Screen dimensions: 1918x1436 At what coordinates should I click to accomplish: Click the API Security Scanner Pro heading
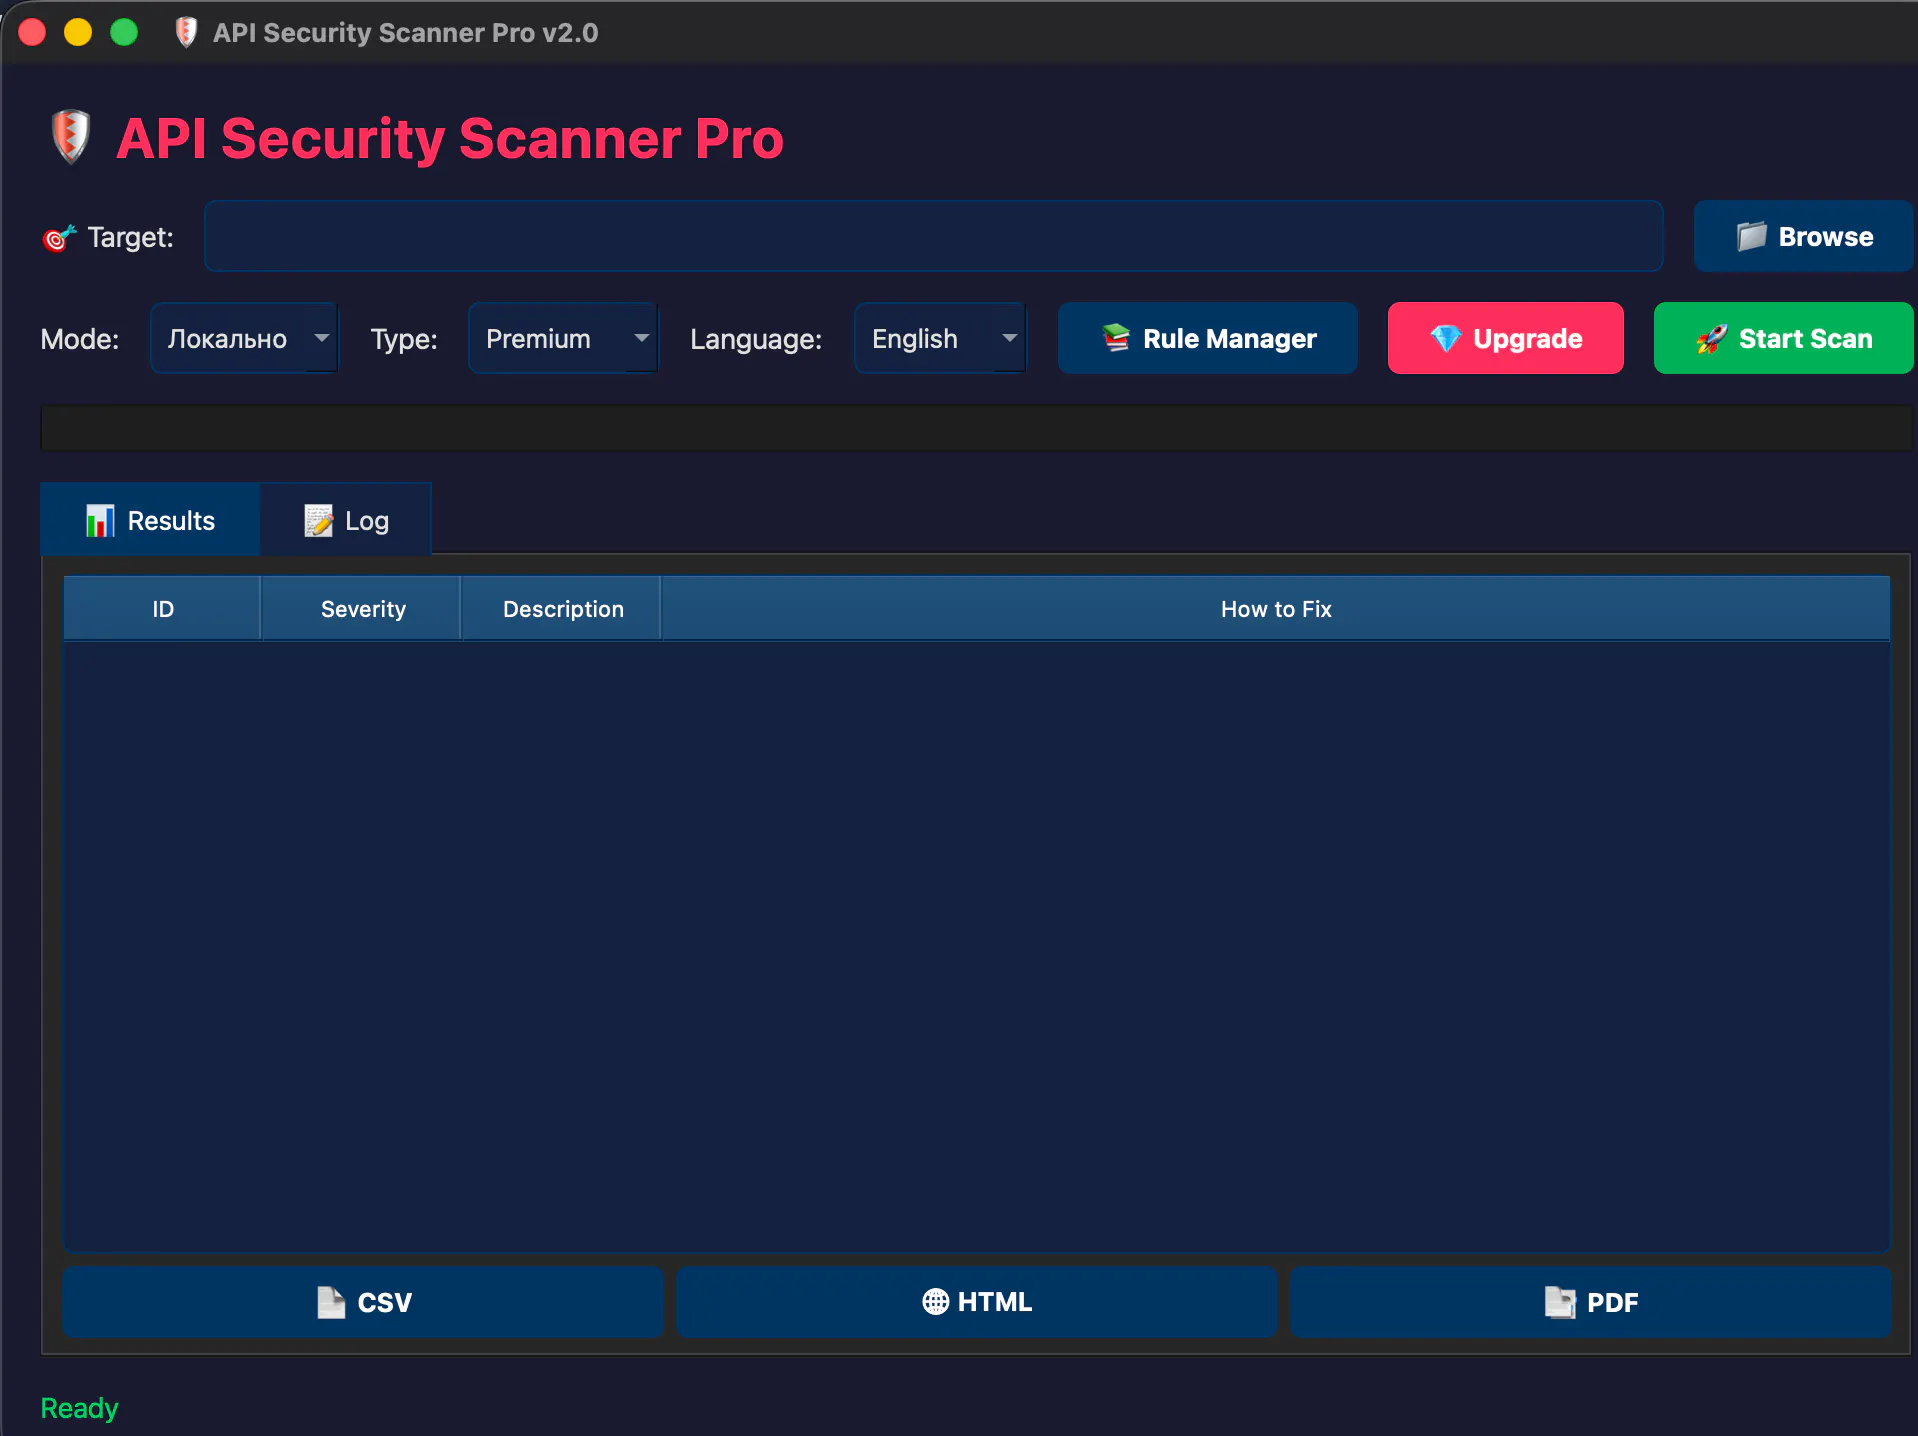pyautogui.click(x=450, y=138)
